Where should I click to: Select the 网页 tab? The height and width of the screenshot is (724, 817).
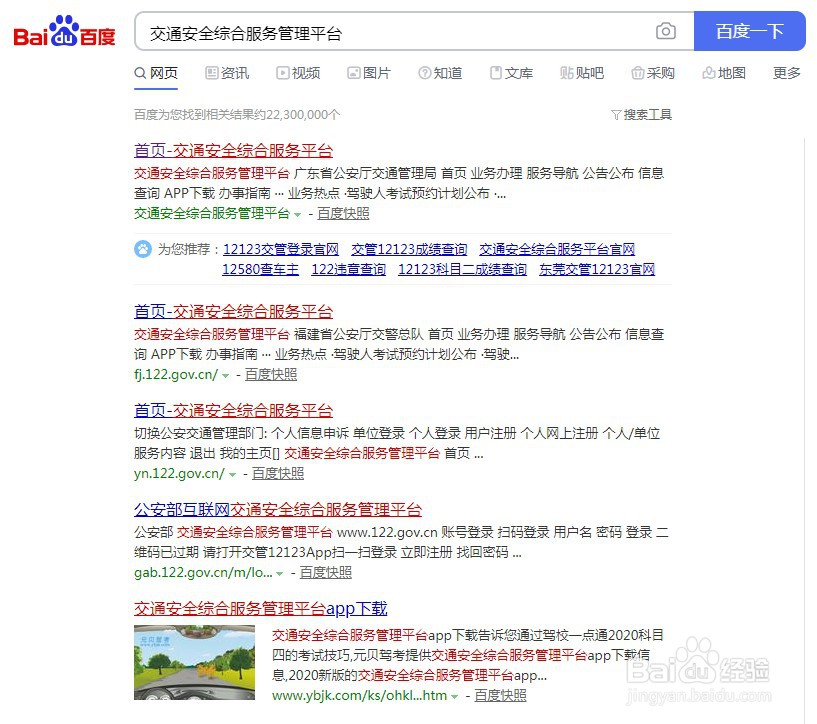156,73
